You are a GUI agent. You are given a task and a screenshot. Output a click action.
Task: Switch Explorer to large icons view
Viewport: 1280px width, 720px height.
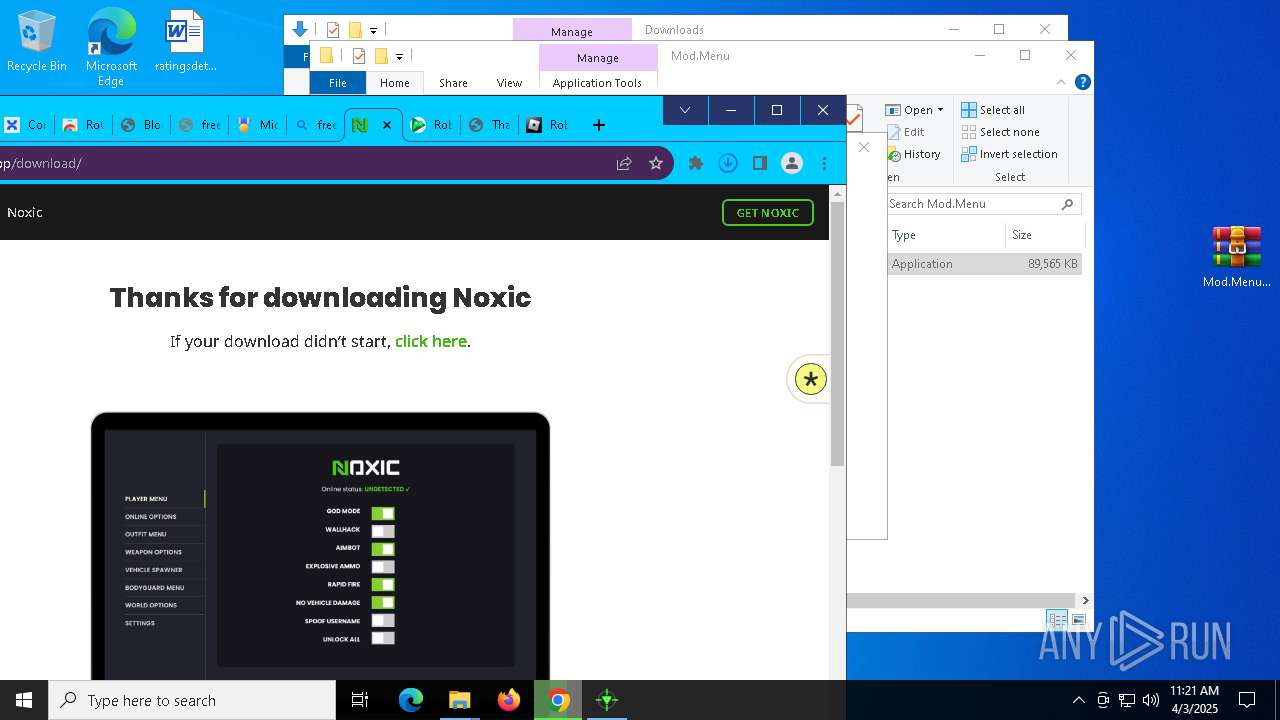coord(1079,620)
